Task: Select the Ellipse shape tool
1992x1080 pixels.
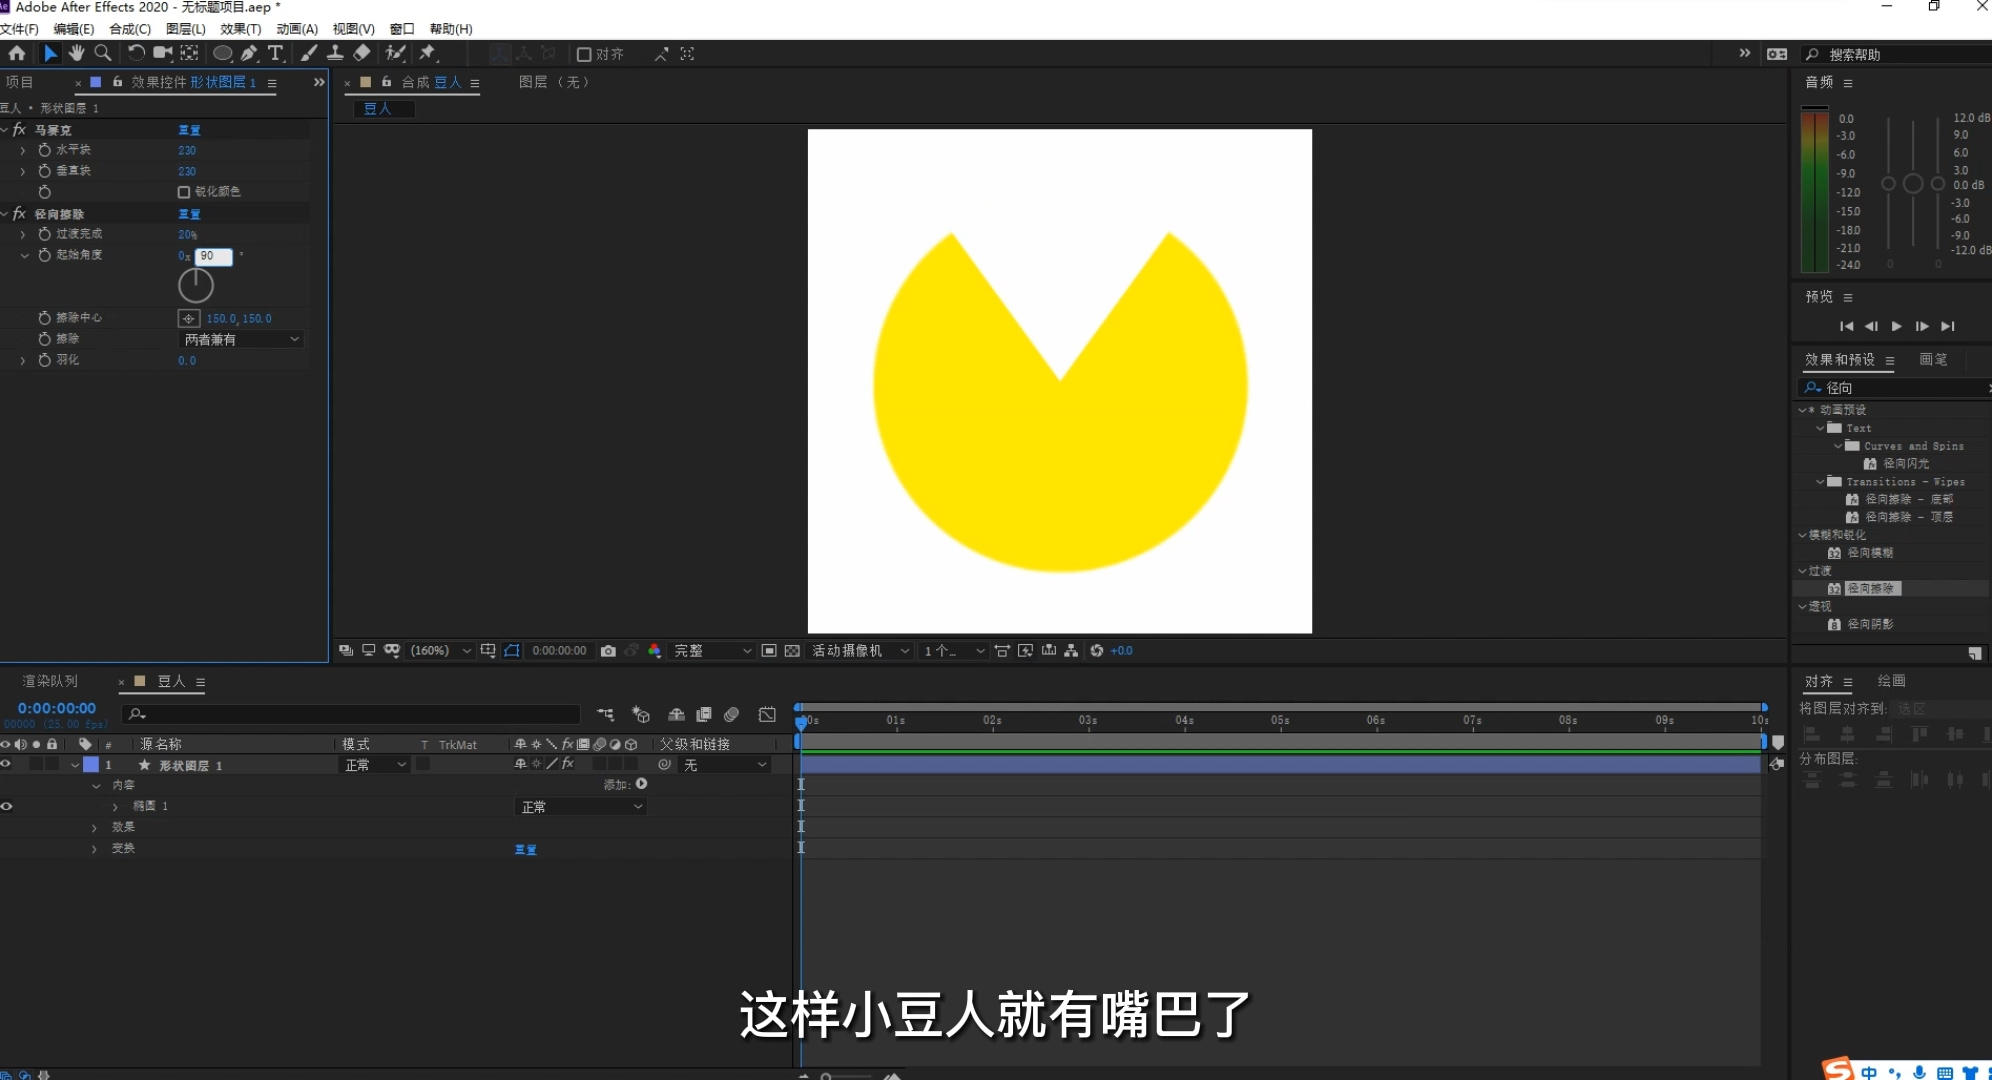Action: point(223,53)
